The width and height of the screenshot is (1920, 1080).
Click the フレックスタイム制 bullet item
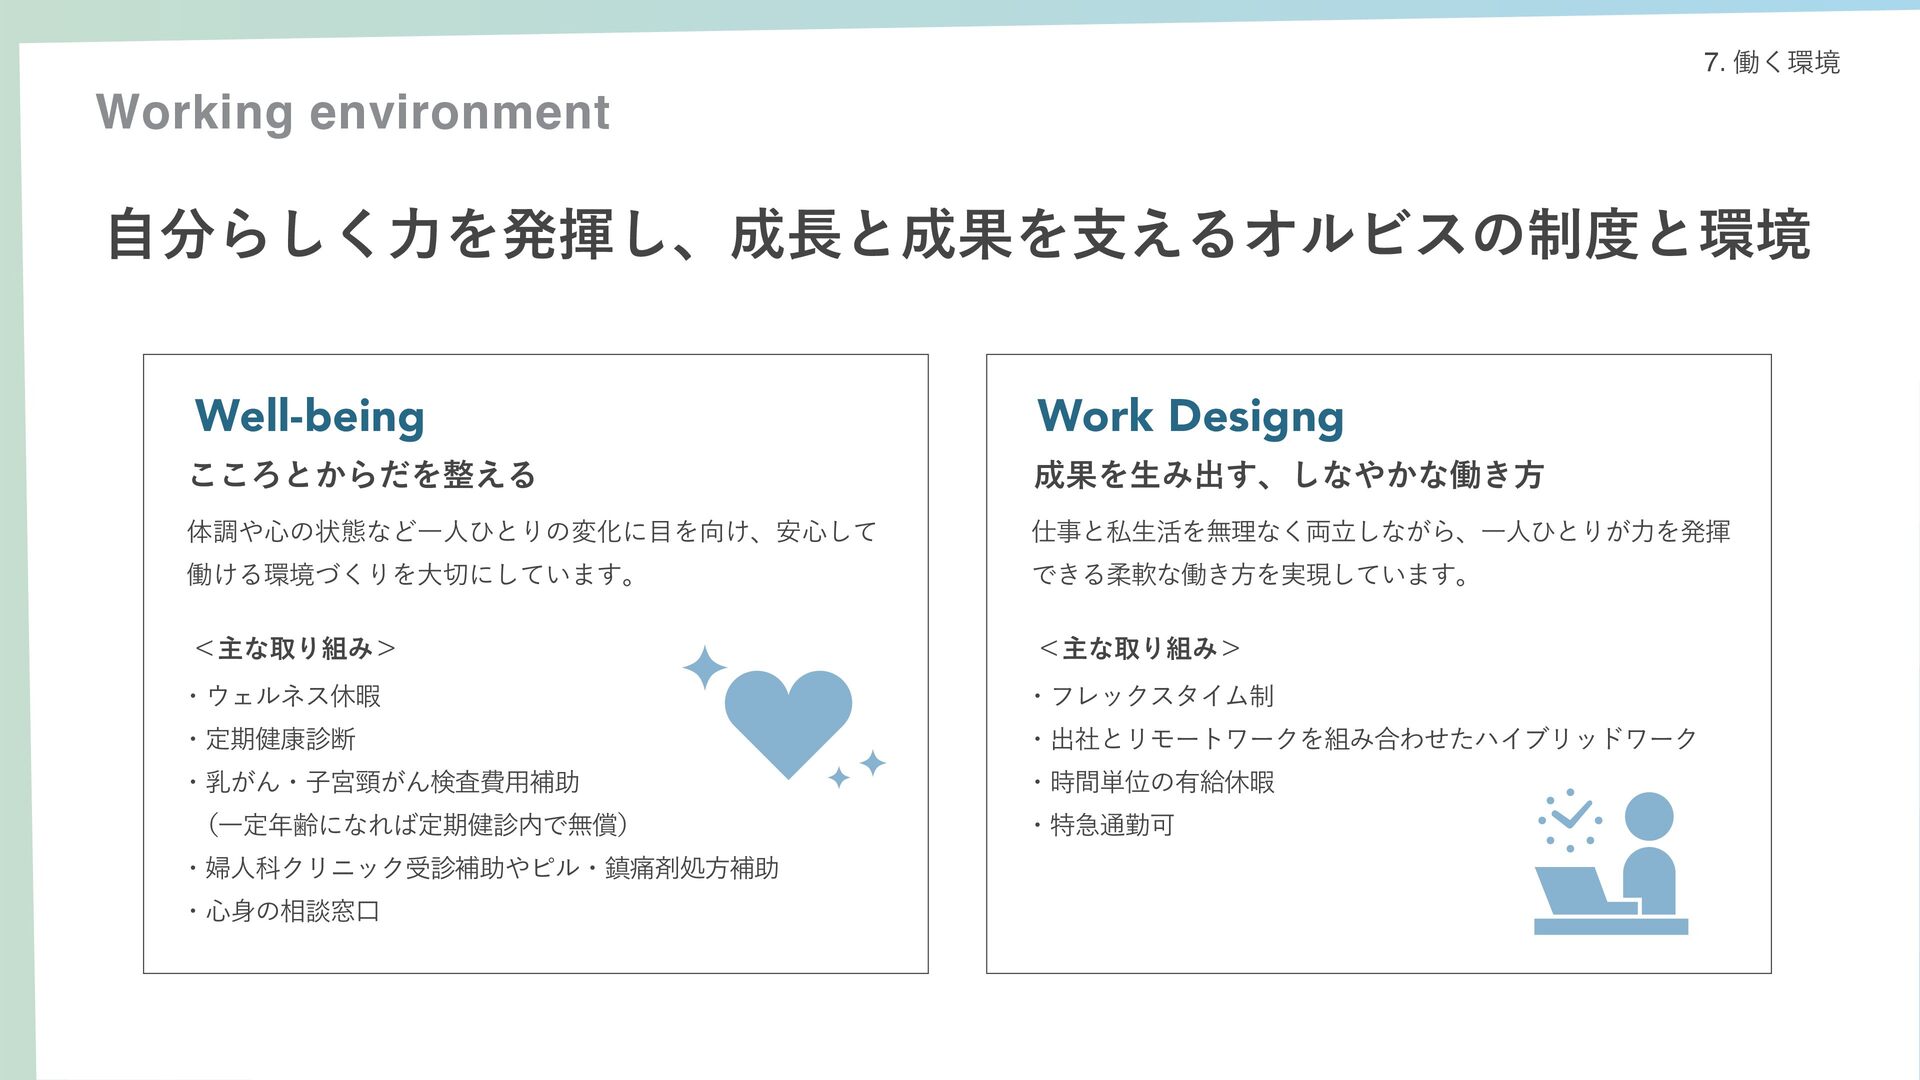1162,696
